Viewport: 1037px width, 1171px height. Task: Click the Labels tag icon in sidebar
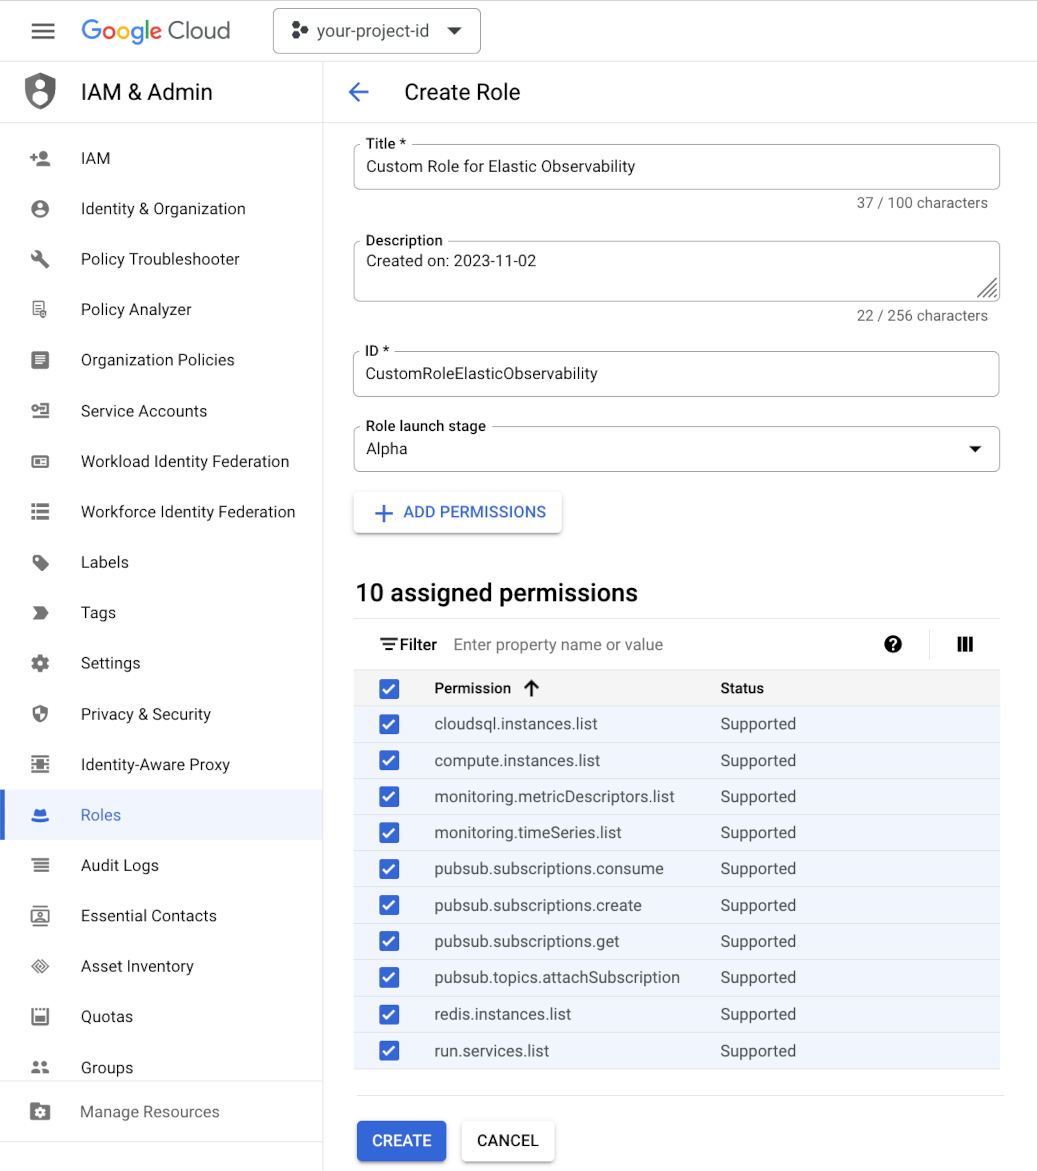pyautogui.click(x=40, y=562)
